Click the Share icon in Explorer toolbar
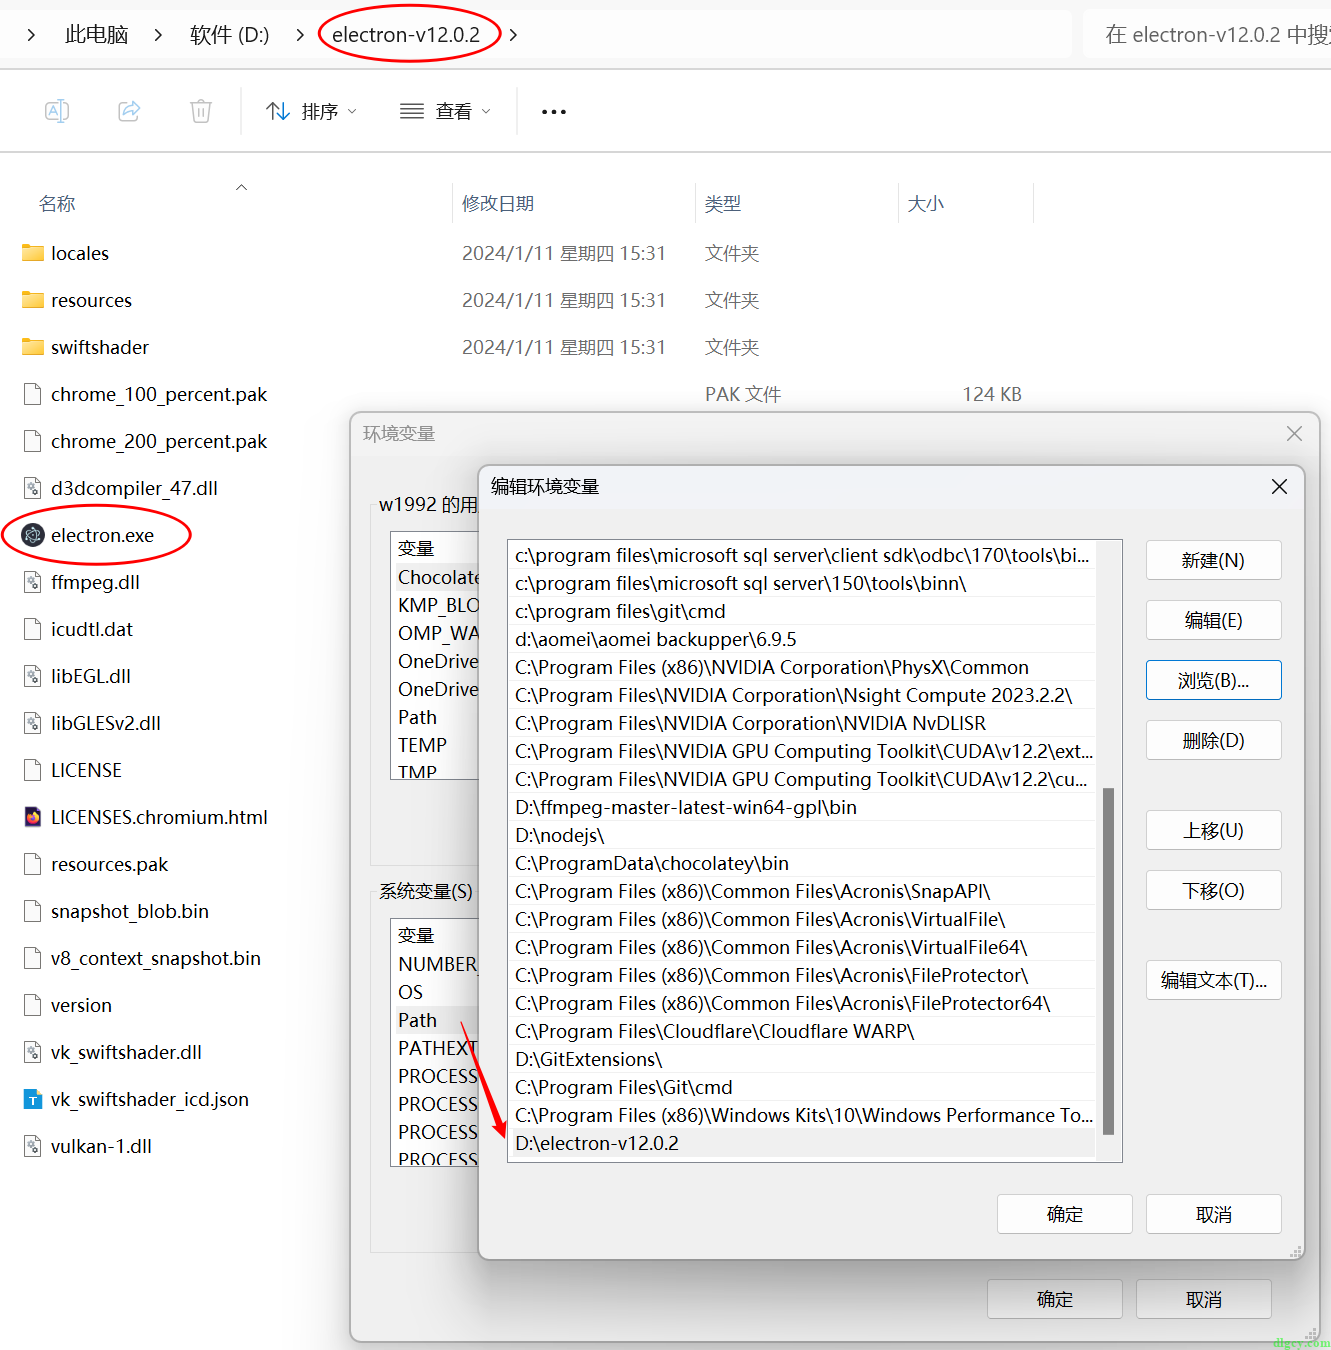The height and width of the screenshot is (1350, 1331). tap(129, 111)
